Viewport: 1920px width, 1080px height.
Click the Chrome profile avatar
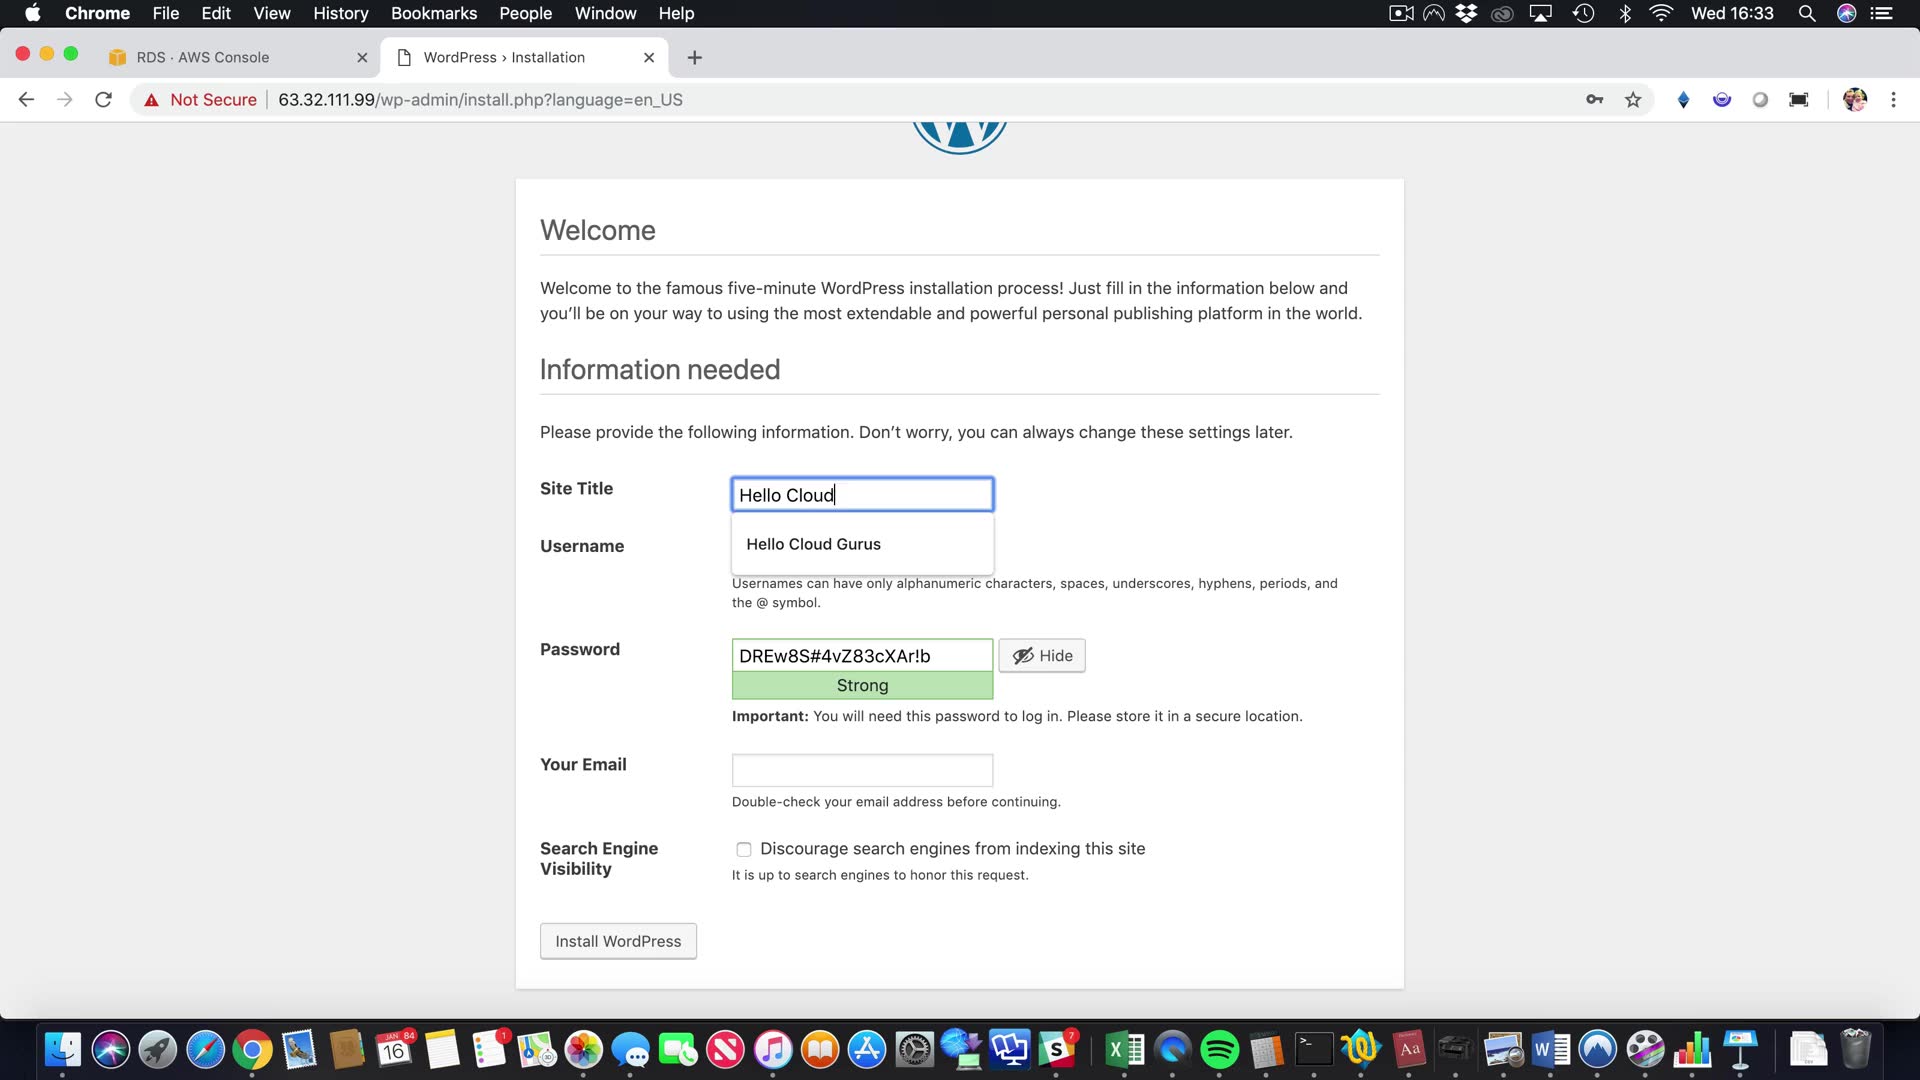point(1854,100)
